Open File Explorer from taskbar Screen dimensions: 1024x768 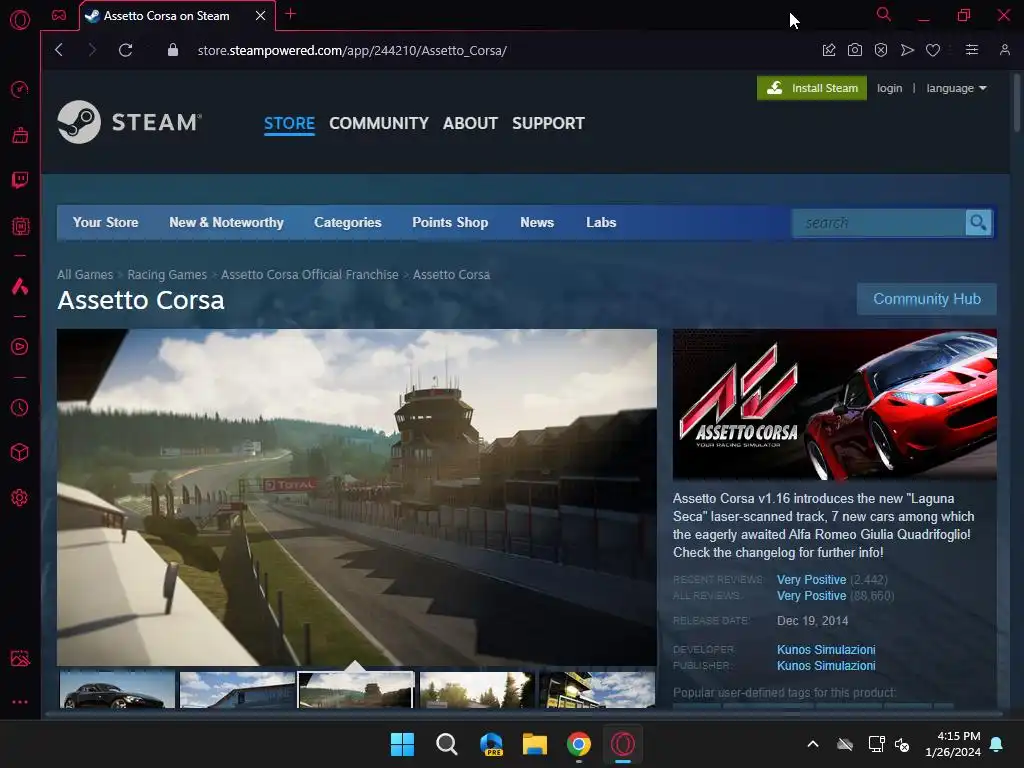pos(535,744)
